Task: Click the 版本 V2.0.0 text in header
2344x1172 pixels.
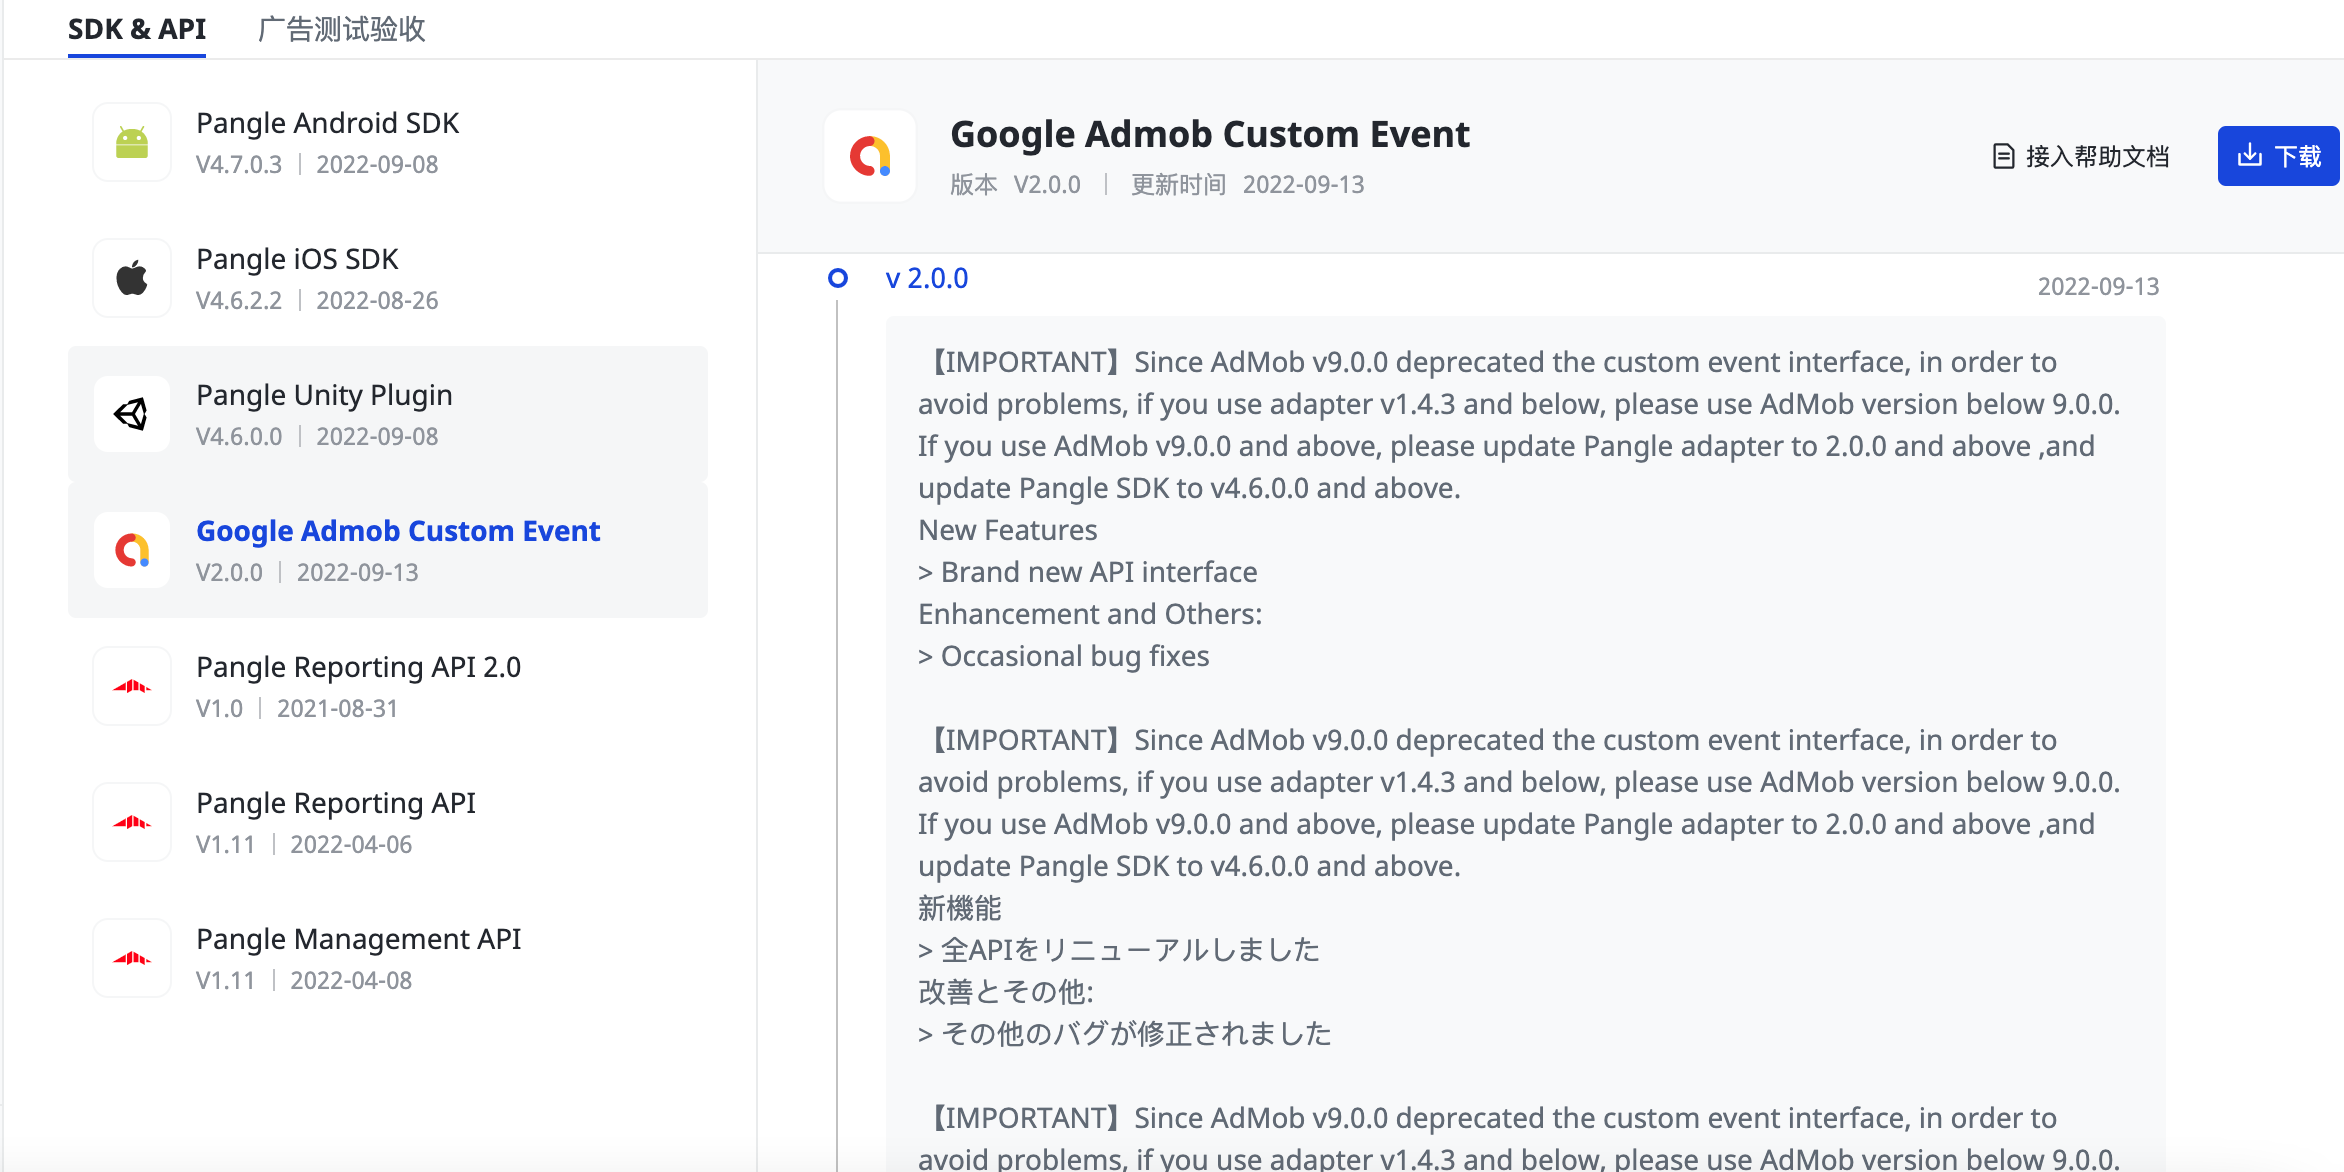Action: pos(1015,185)
